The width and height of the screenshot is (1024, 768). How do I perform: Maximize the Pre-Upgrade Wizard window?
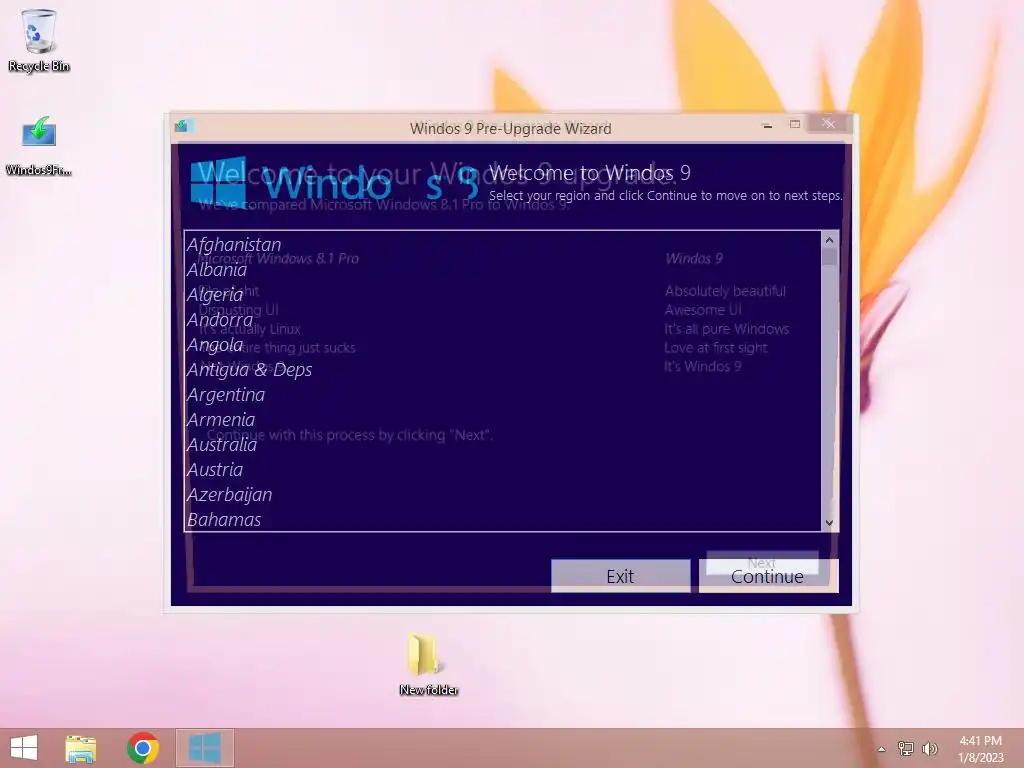pyautogui.click(x=795, y=124)
